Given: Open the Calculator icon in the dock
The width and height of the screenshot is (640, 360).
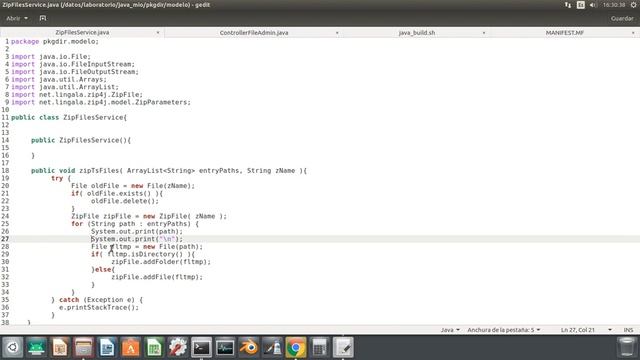Looking at the screenshot, I should 320,348.
